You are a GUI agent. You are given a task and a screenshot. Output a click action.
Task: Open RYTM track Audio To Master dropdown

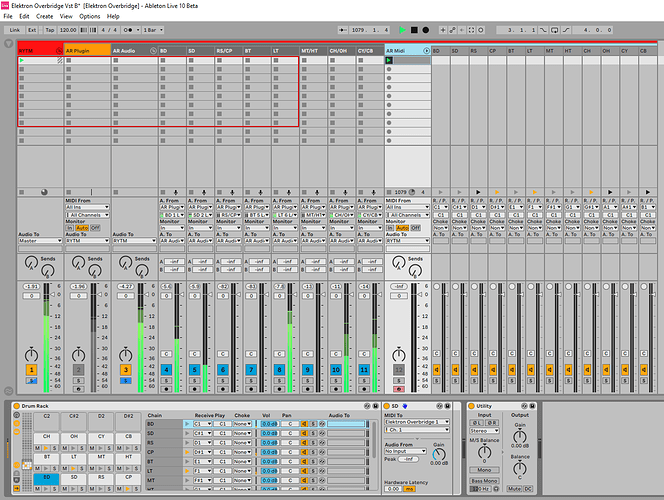[40, 240]
